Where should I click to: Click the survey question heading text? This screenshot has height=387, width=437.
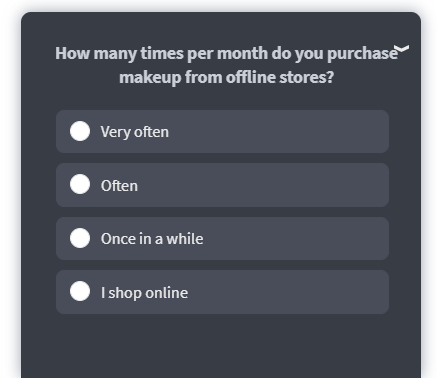227,65
